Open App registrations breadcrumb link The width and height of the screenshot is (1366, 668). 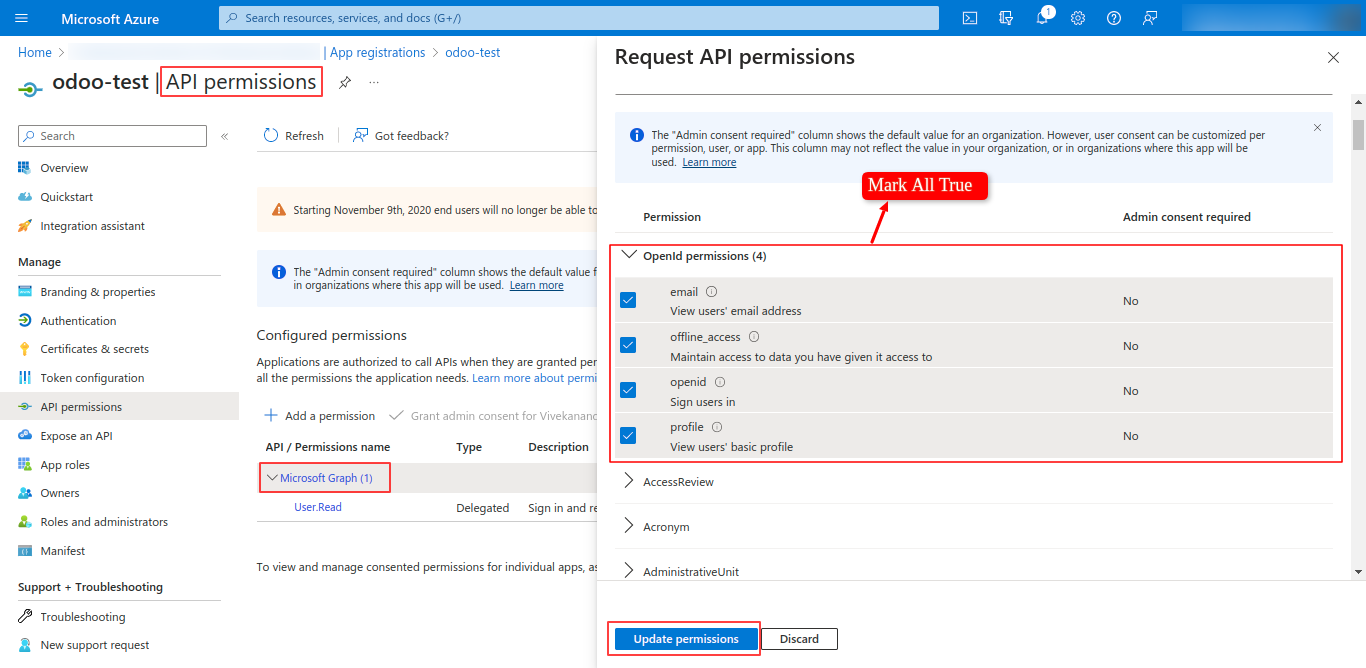tap(377, 52)
